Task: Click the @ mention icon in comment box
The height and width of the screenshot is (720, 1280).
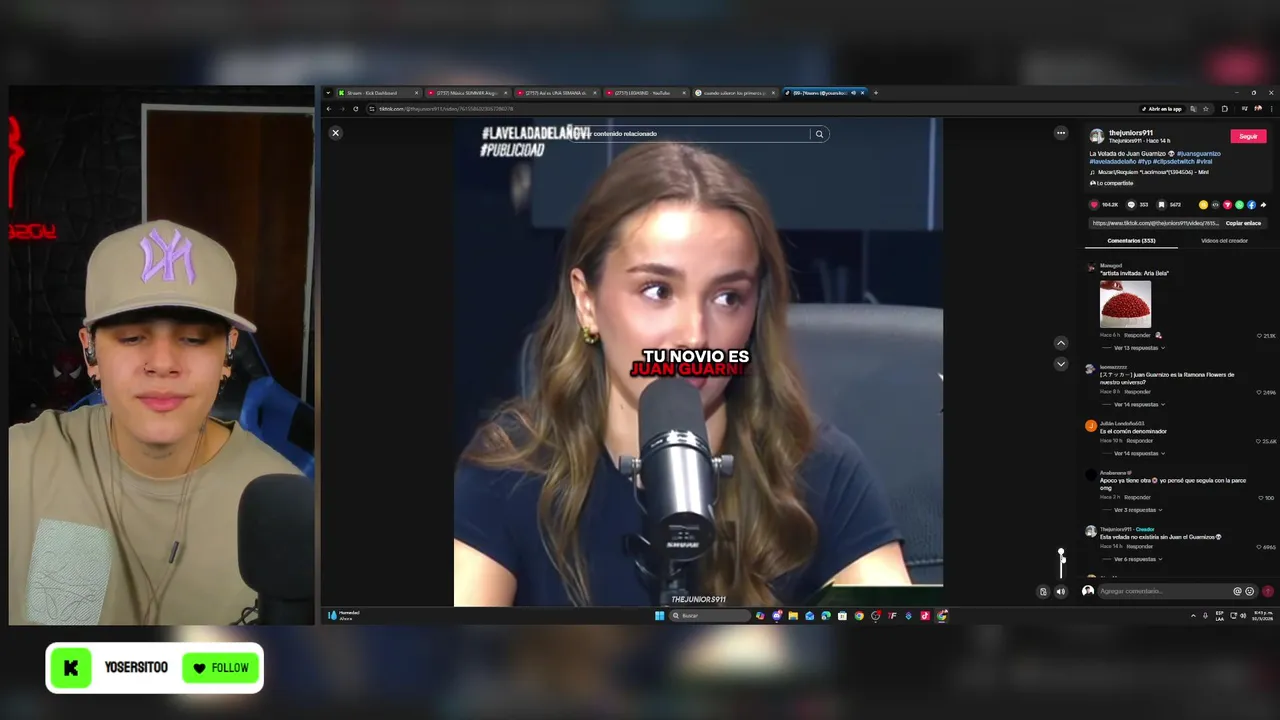Action: (1237, 591)
